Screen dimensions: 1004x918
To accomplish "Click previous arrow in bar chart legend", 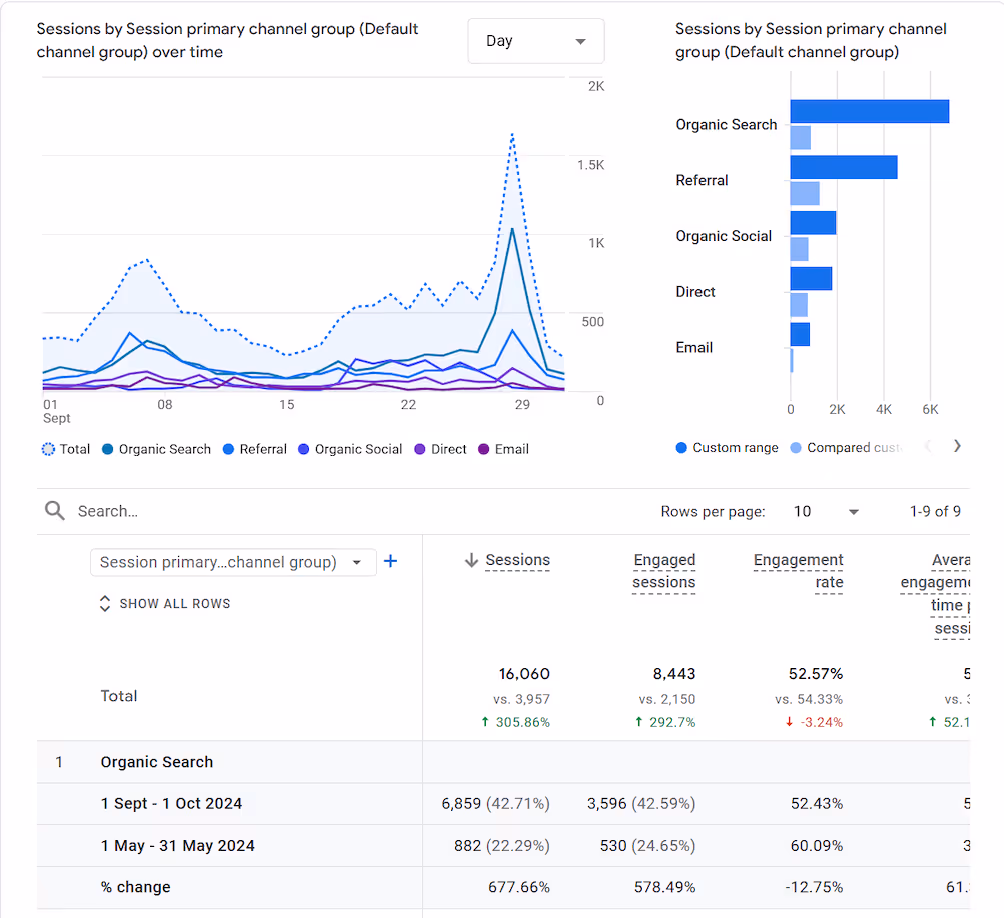I will pyautogui.click(x=927, y=447).
